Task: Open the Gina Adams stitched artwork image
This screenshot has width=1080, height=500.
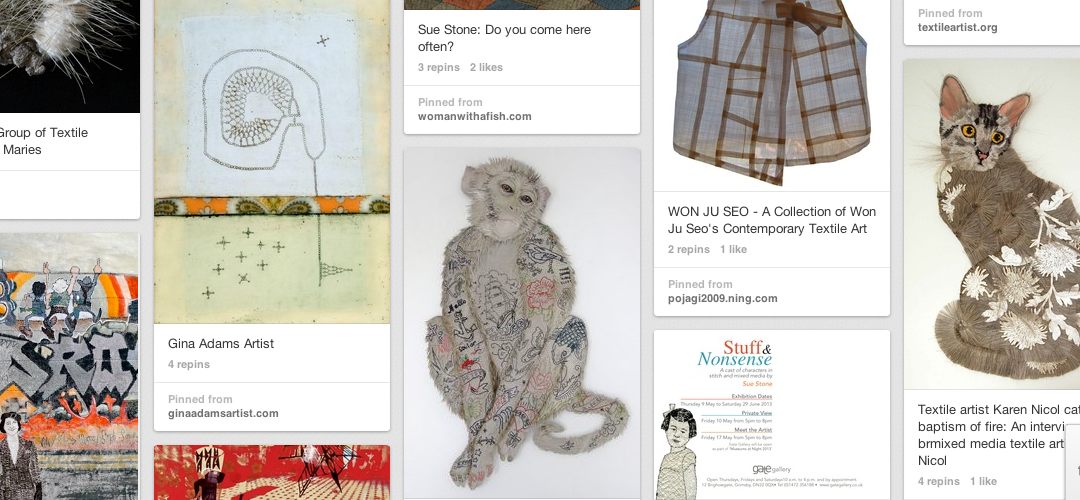Action: coord(271,161)
